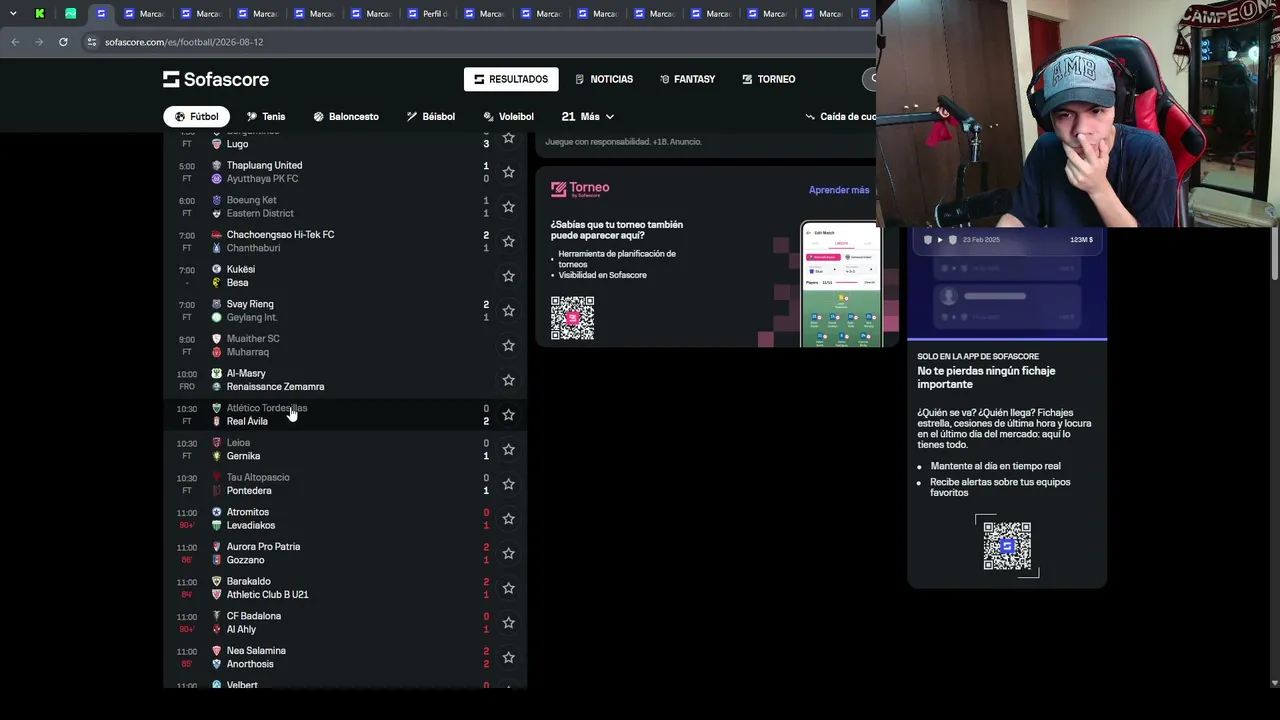Click the Sofascore logo
The height and width of the screenshot is (720, 1280).
pos(216,79)
